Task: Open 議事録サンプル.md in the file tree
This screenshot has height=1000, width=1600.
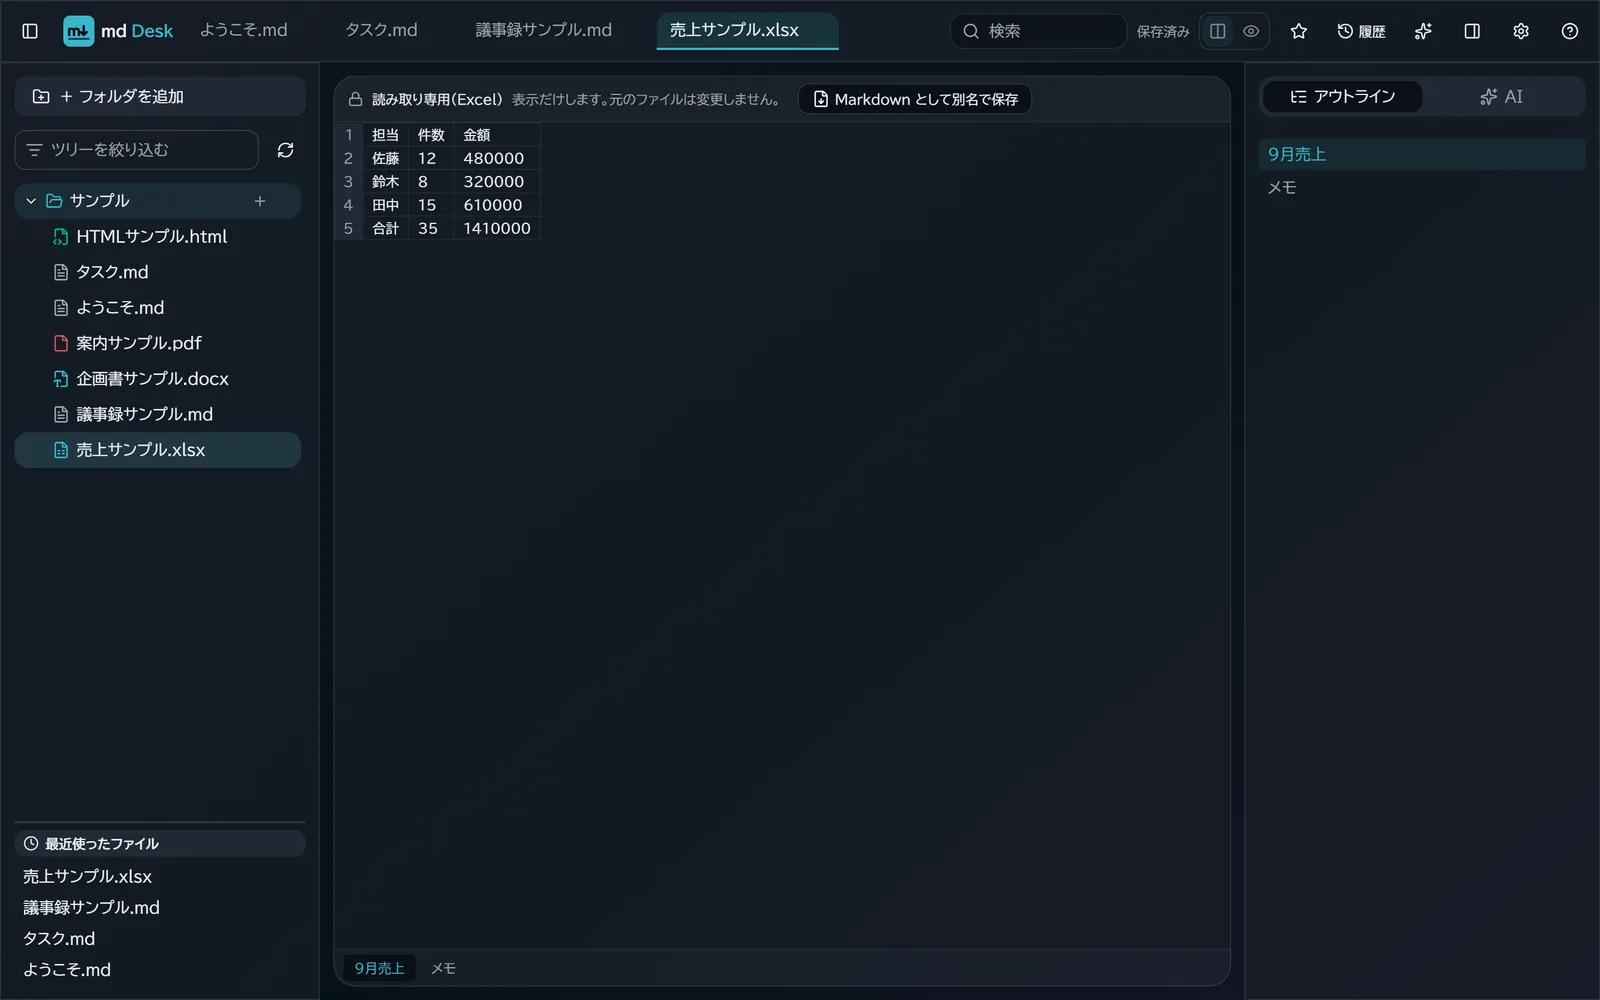Action: [158, 414]
